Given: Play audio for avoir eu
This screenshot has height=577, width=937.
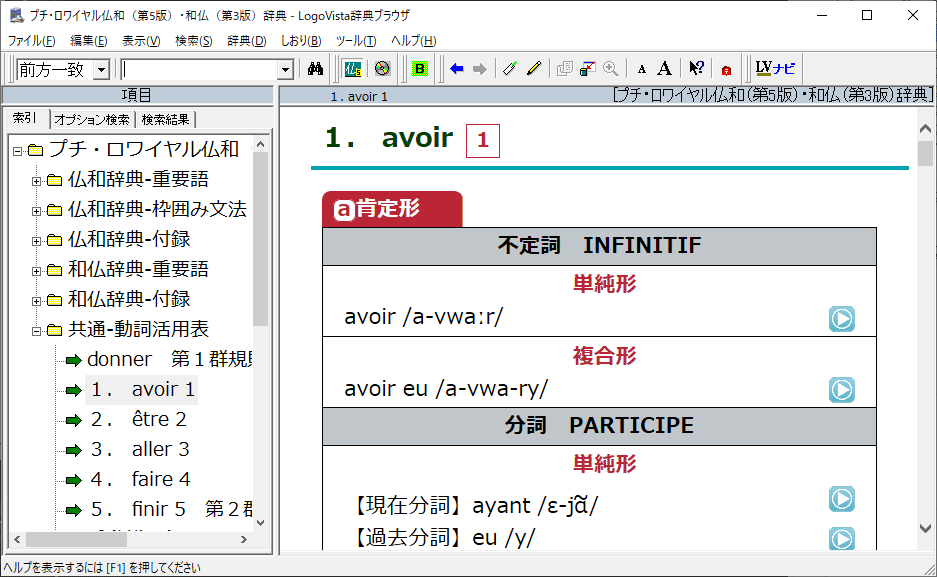Looking at the screenshot, I should 841,390.
